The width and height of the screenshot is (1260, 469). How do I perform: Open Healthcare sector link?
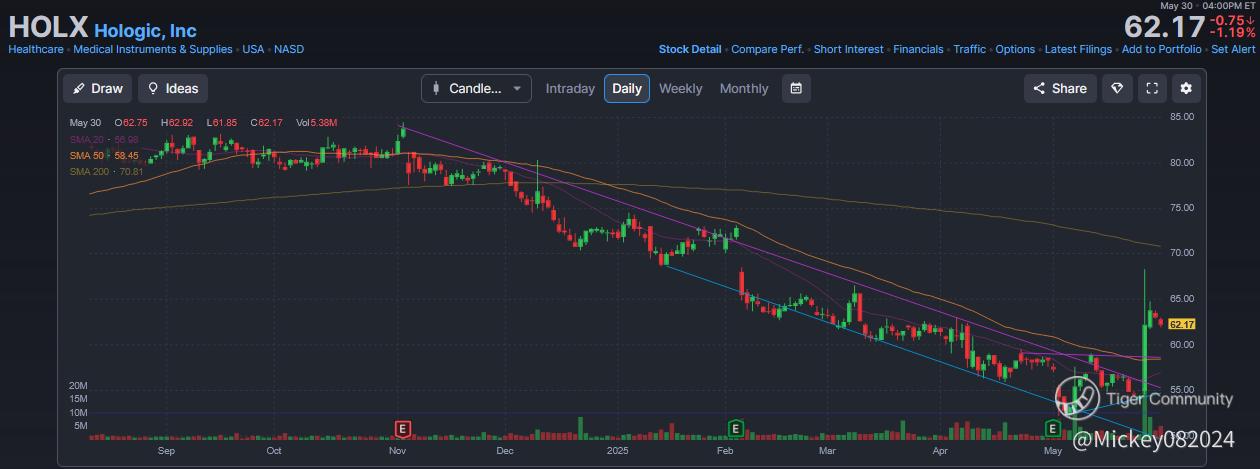(x=36, y=49)
